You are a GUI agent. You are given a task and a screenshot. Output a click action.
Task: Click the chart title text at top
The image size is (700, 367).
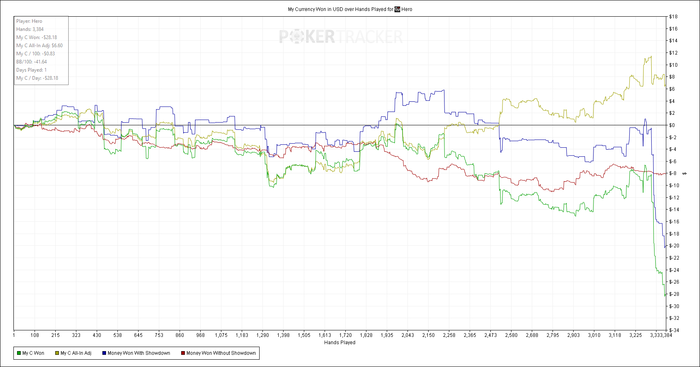350,9
